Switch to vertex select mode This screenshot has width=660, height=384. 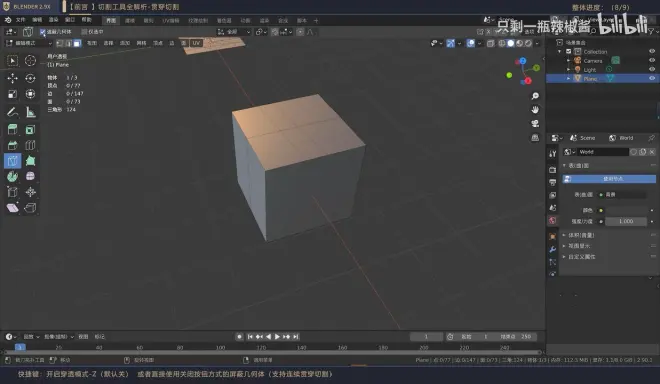[60, 43]
